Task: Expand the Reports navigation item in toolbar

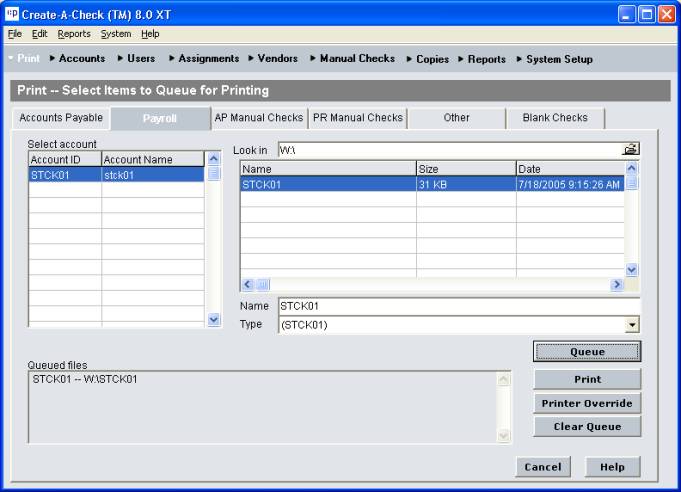Action: pyautogui.click(x=482, y=59)
